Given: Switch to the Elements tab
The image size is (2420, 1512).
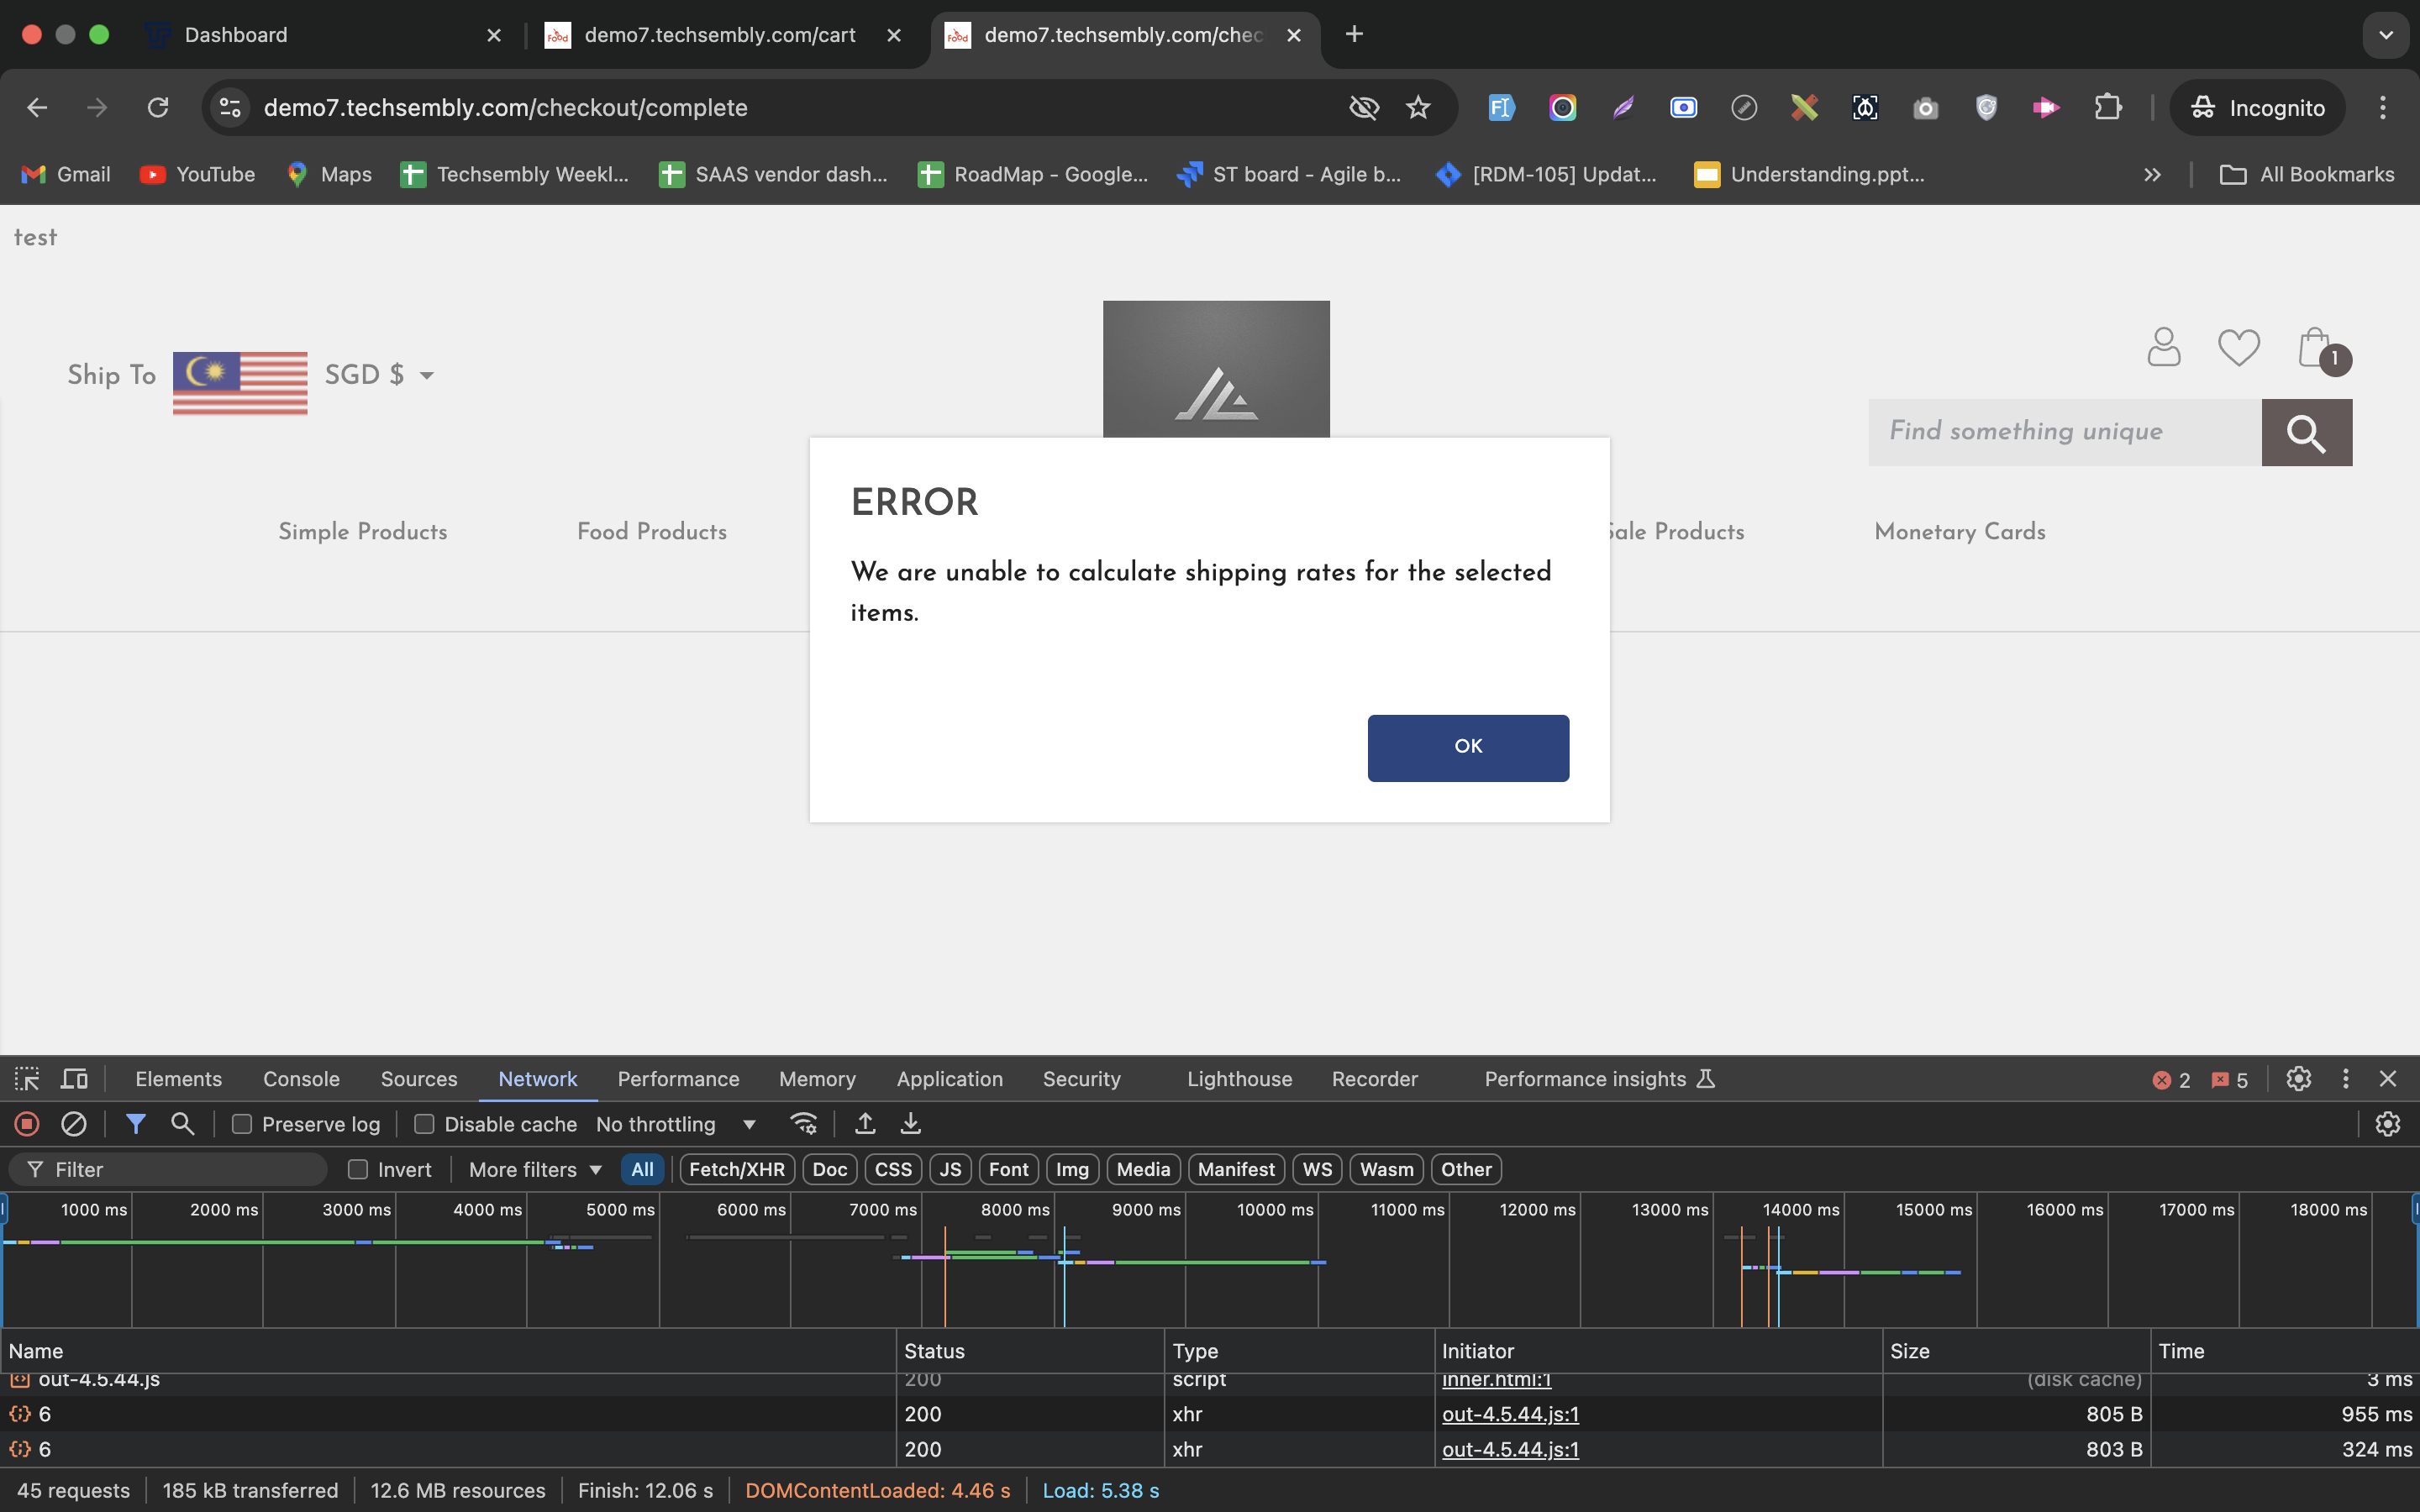Looking at the screenshot, I should (x=178, y=1079).
